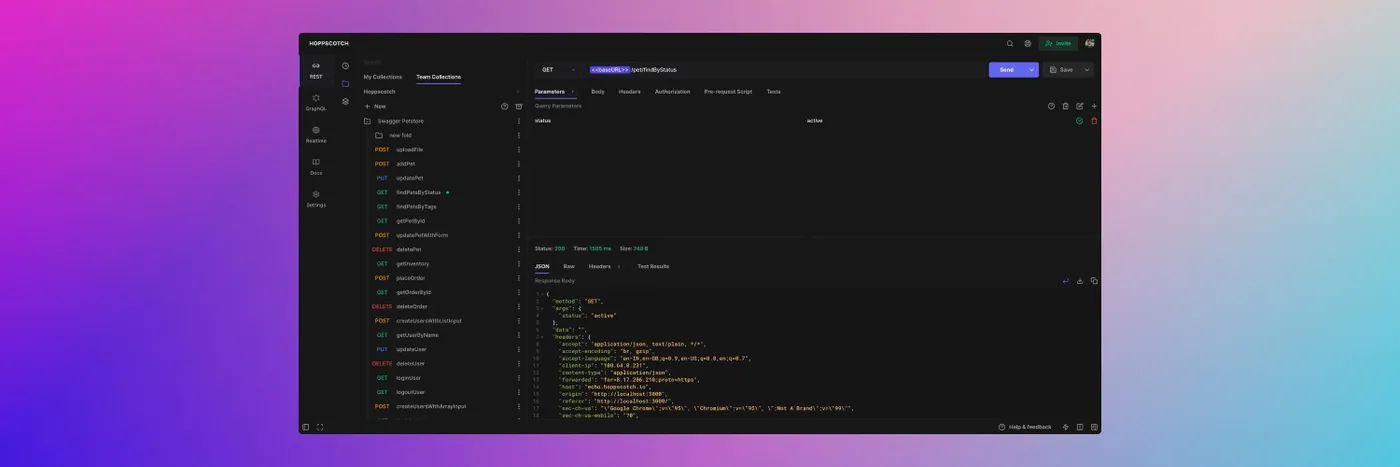Open bulk edit for query parameters

(1080, 106)
